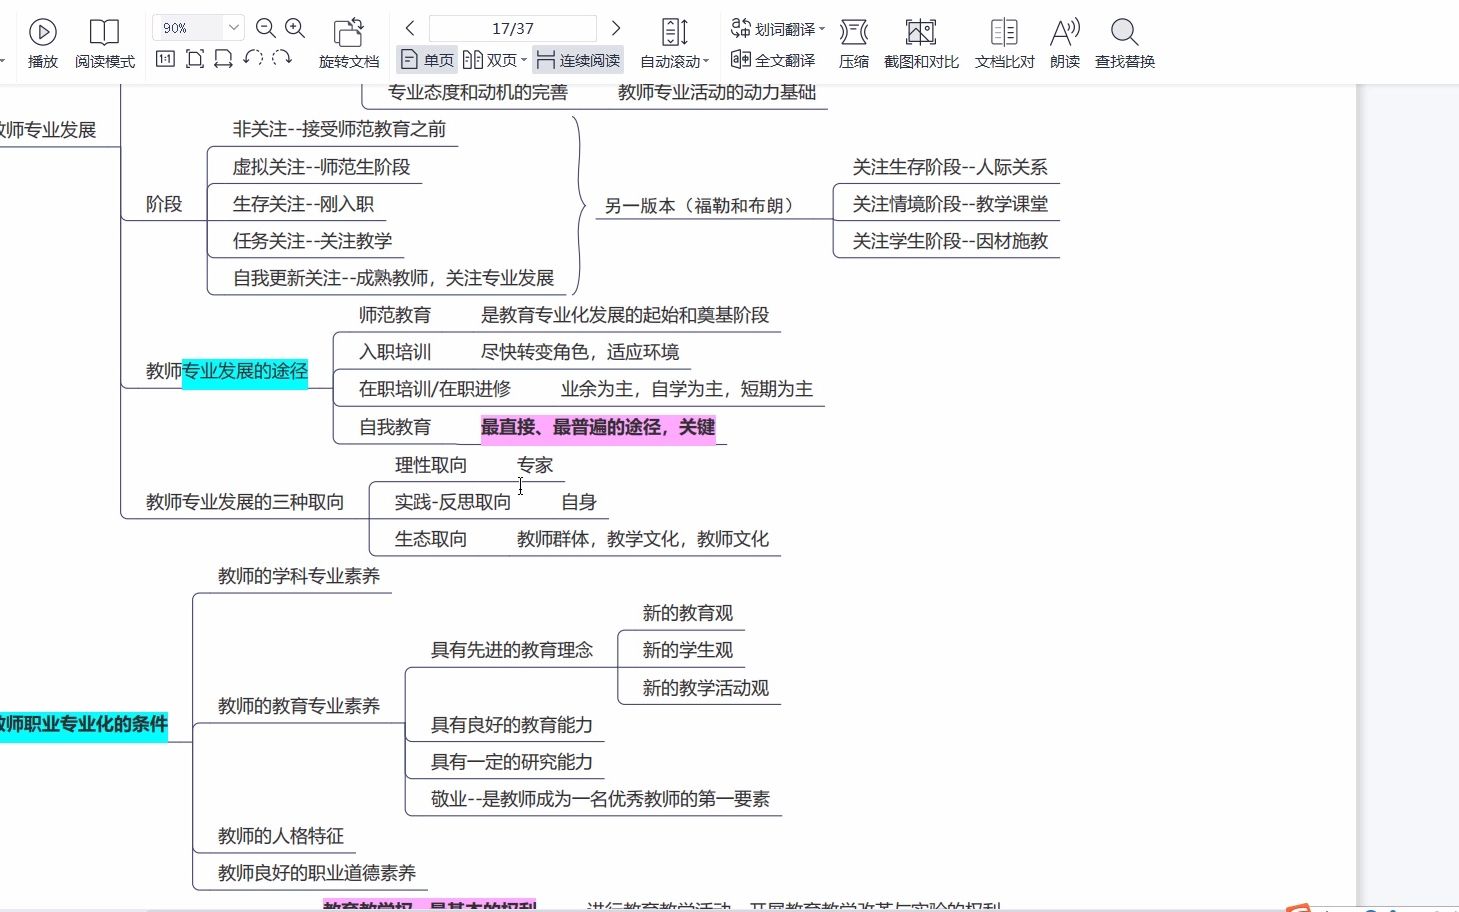Click the 新的学生观 node
The image size is (1459, 912).
[688, 650]
